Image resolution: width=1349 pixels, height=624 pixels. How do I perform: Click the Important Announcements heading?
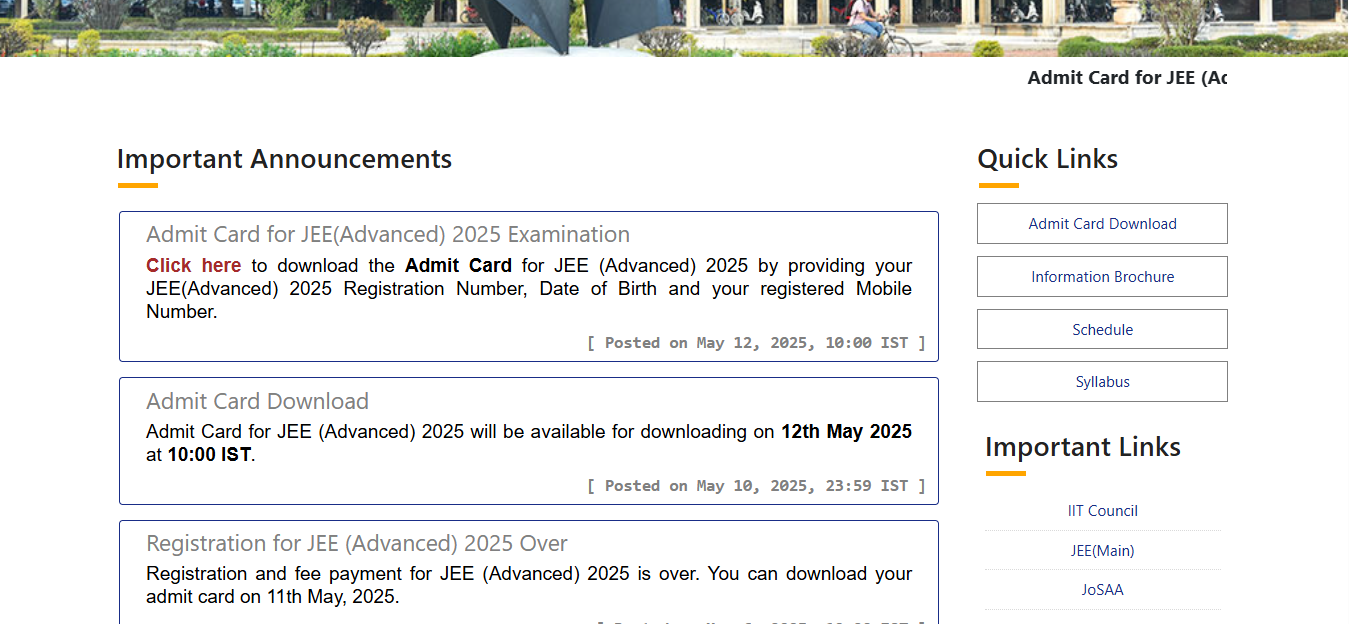click(x=284, y=158)
